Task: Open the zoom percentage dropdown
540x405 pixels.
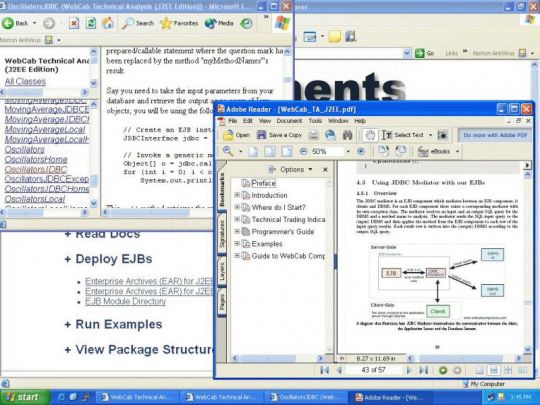Action: coord(348,152)
